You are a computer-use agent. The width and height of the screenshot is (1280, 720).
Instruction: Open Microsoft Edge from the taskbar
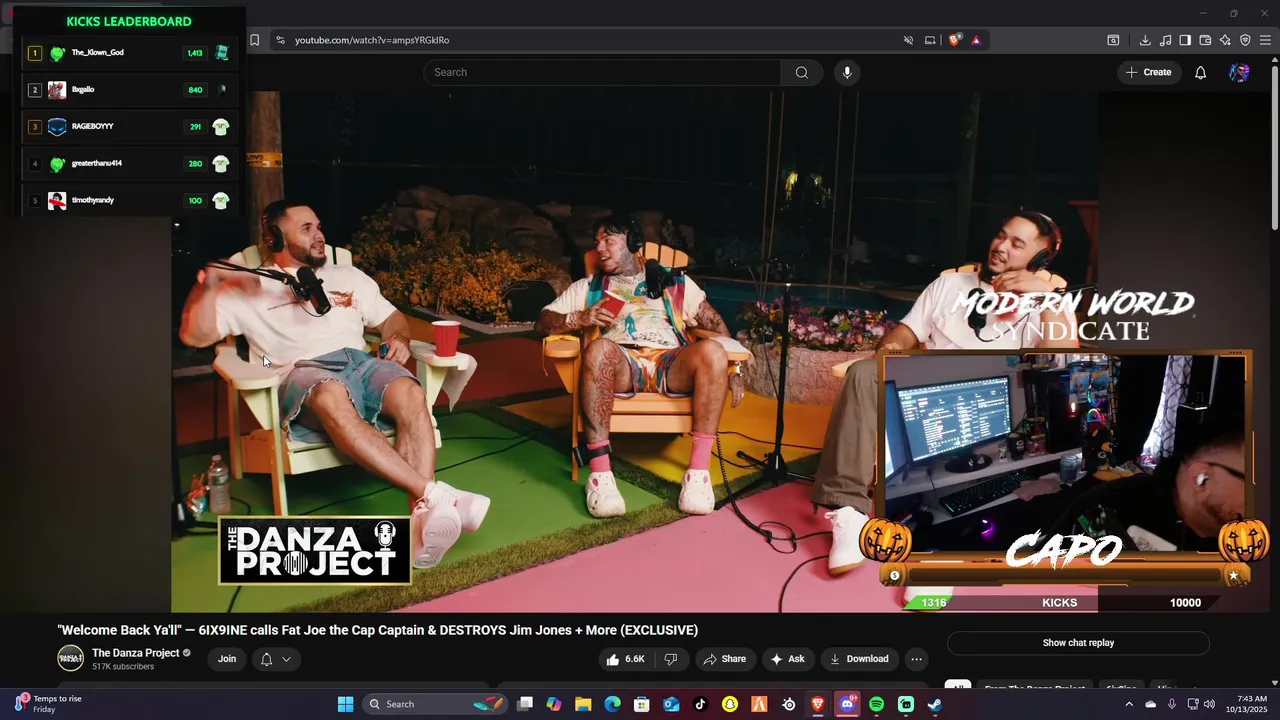point(612,704)
